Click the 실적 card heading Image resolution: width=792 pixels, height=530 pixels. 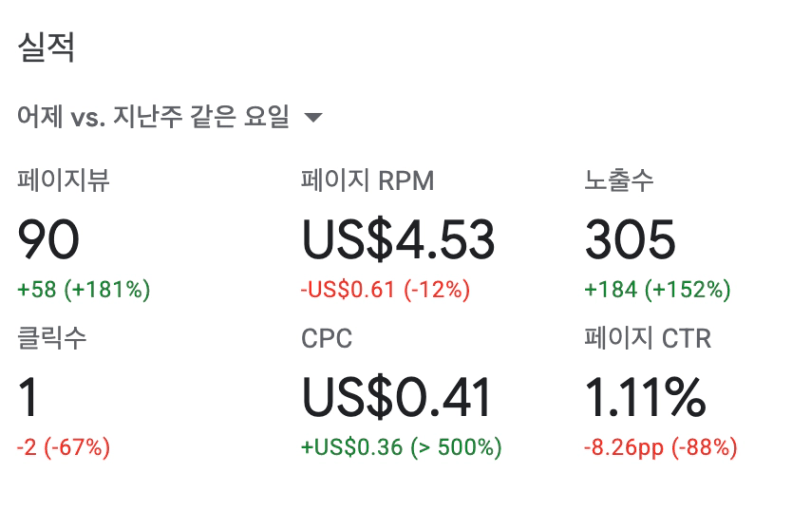point(46,48)
